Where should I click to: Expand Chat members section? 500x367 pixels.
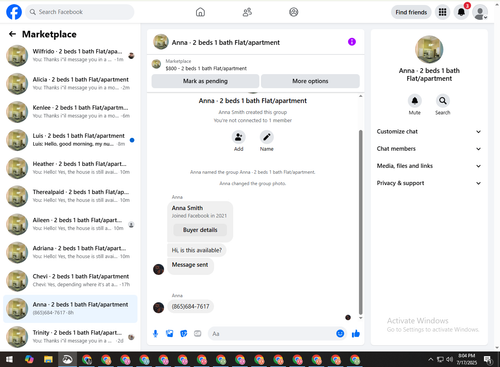(429, 149)
